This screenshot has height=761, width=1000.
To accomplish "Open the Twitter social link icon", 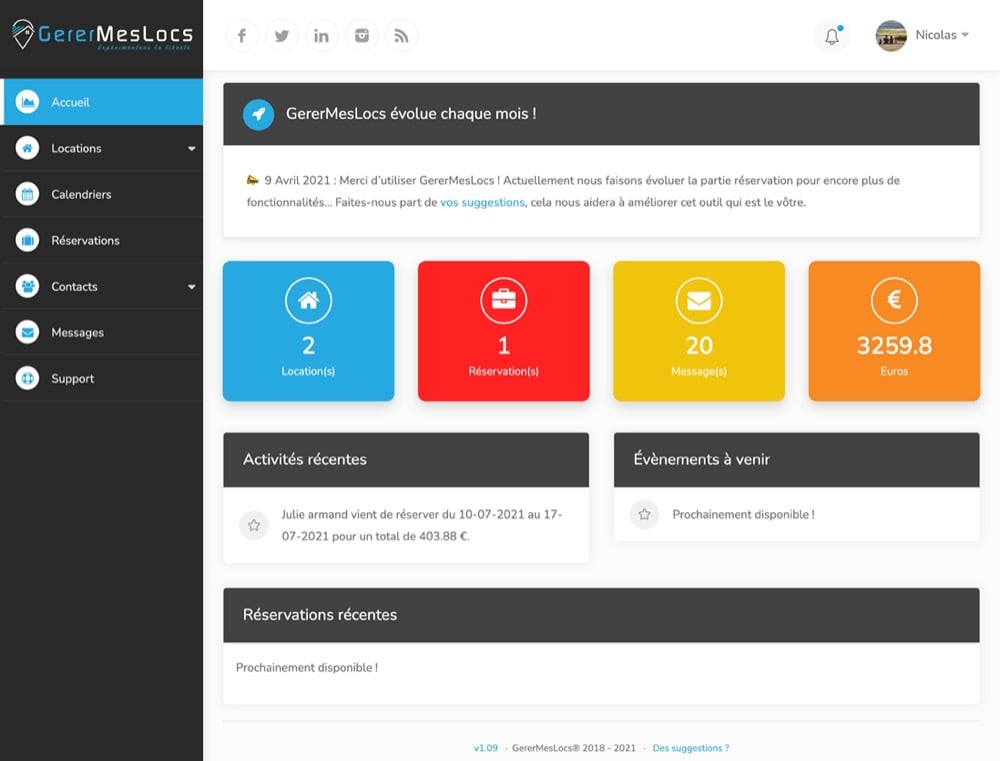I will pyautogui.click(x=282, y=36).
